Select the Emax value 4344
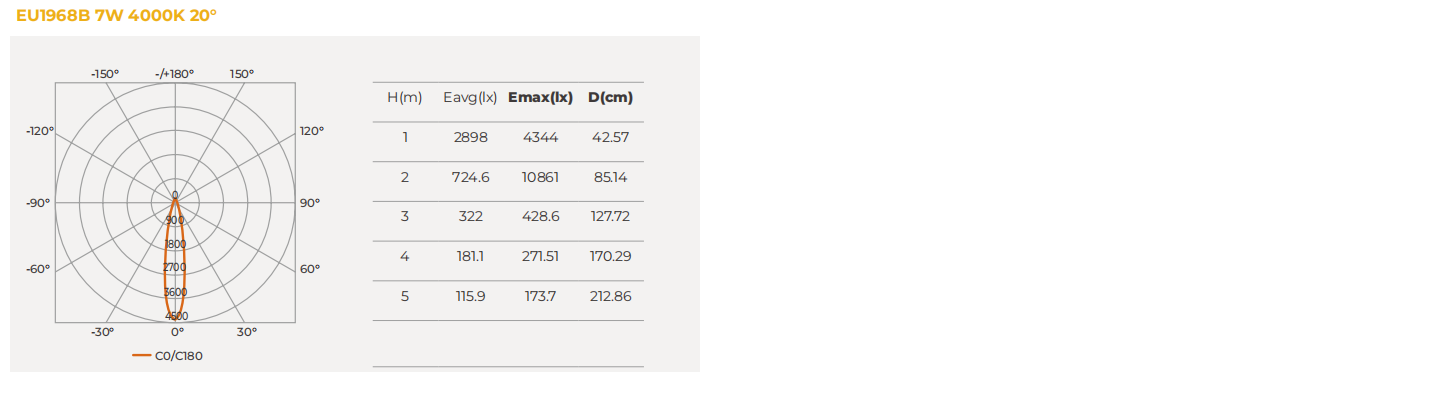Image resolution: width=1431 pixels, height=400 pixels. point(541,137)
